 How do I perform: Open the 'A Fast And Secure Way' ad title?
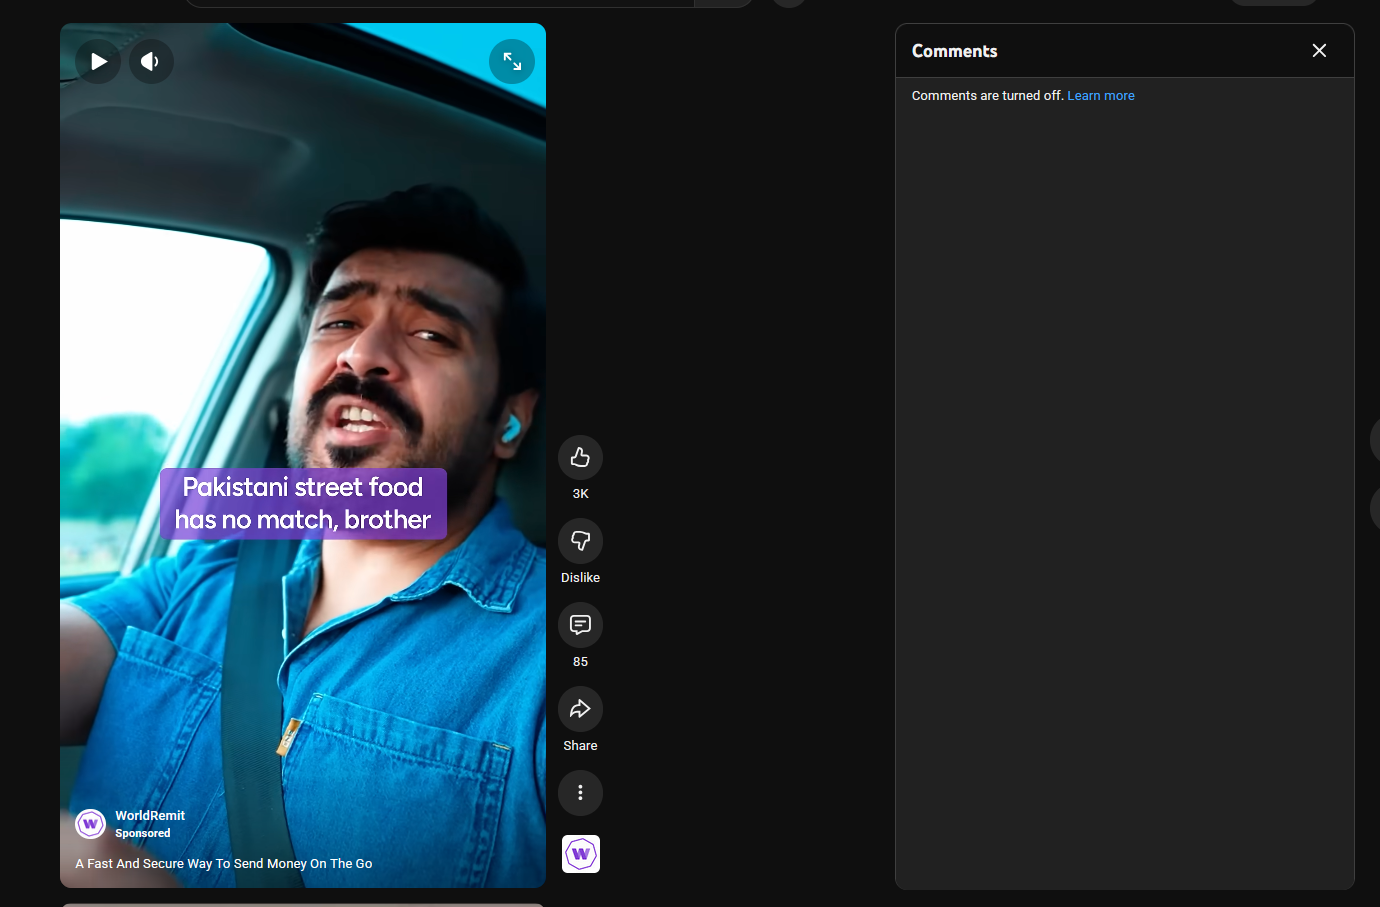(224, 864)
